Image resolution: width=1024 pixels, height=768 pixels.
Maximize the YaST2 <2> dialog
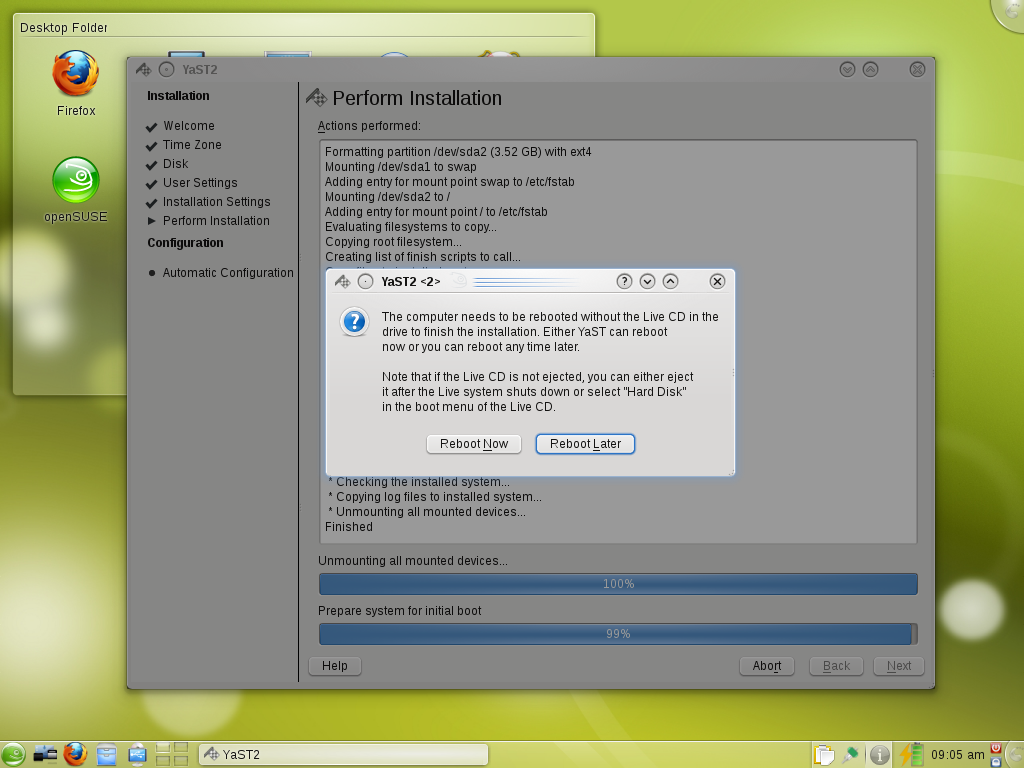(x=670, y=281)
